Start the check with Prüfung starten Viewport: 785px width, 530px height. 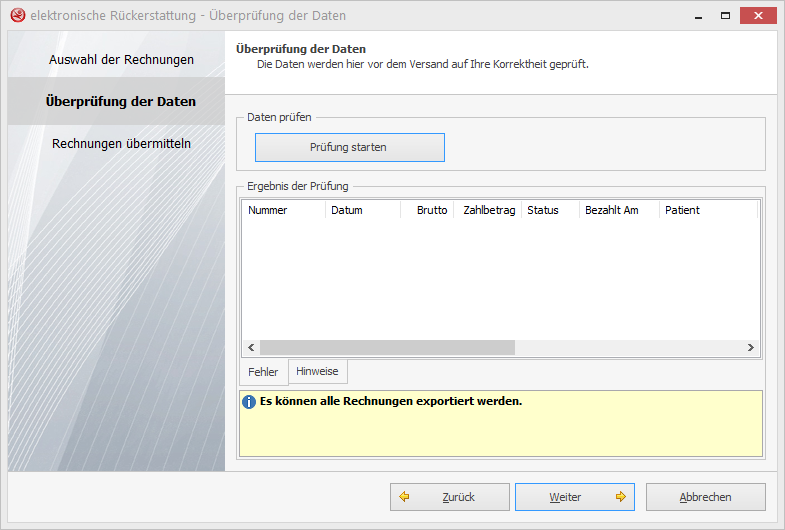pyautogui.click(x=348, y=147)
